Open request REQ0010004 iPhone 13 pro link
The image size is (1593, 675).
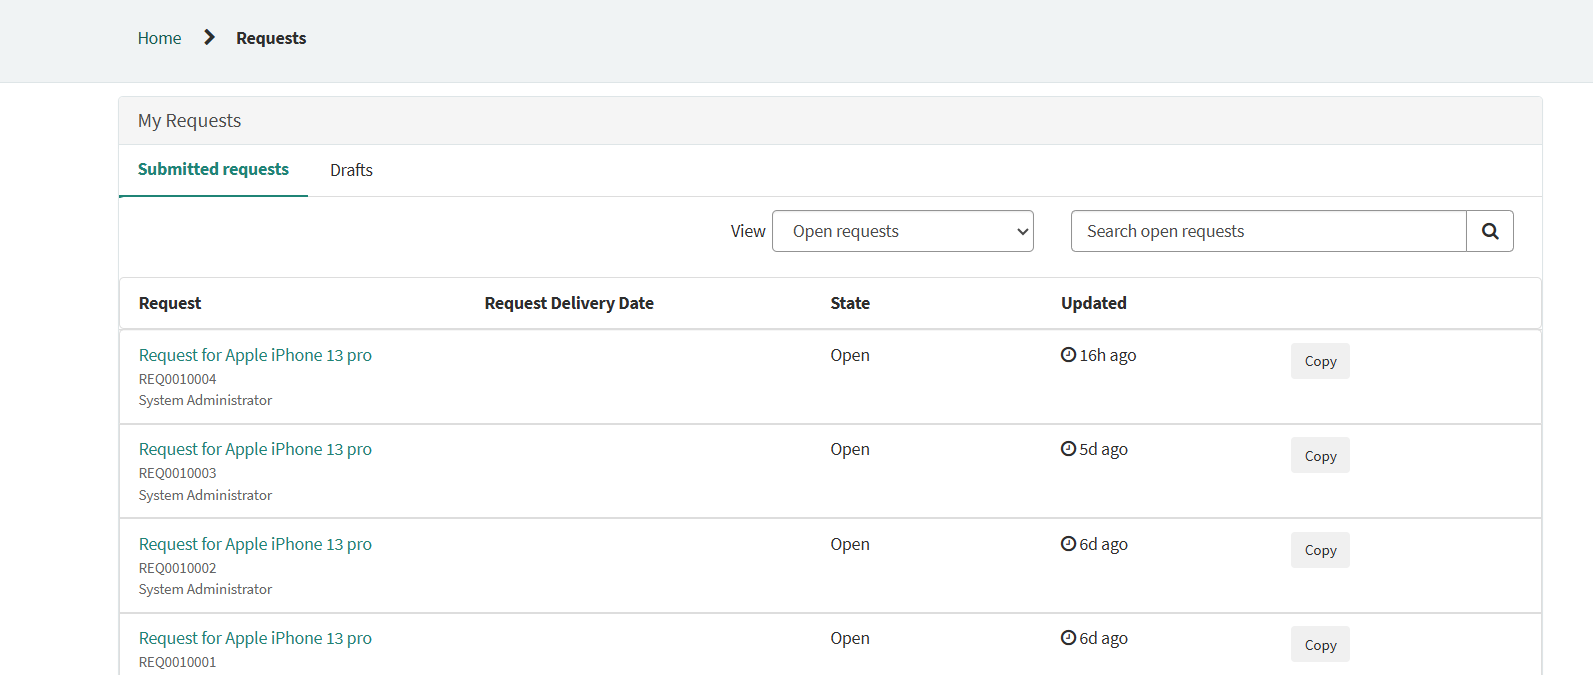[255, 355]
